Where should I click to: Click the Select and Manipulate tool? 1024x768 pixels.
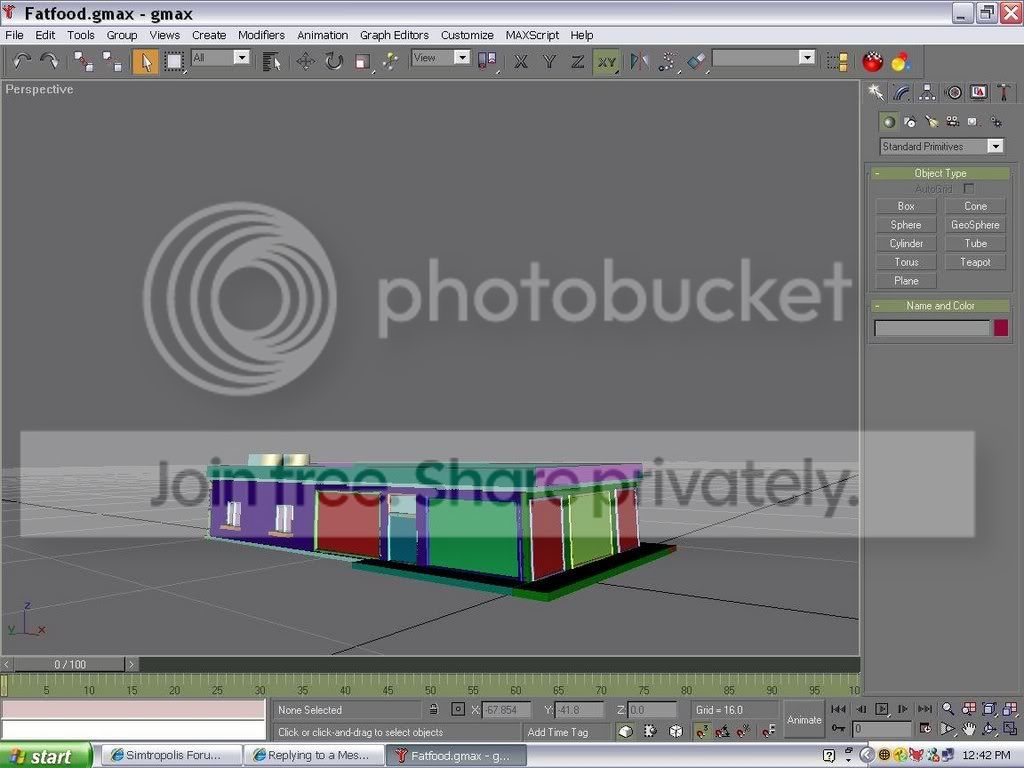[x=391, y=61]
